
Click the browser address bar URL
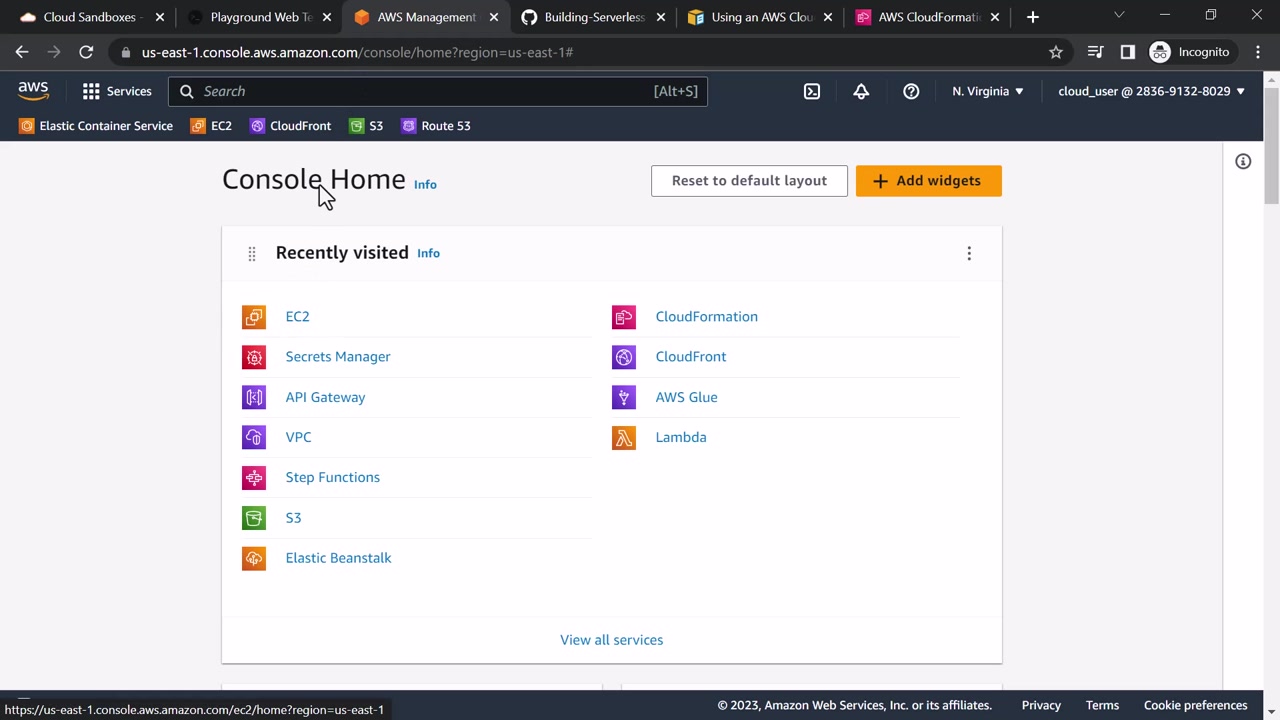(357, 52)
